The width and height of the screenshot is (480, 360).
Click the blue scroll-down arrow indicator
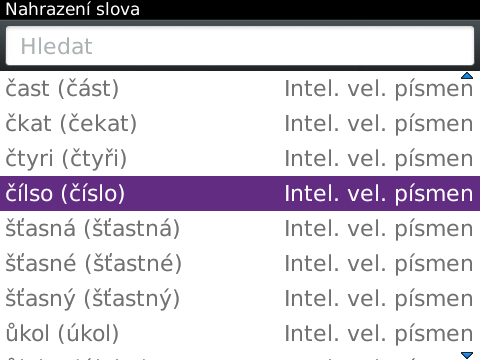467,355
